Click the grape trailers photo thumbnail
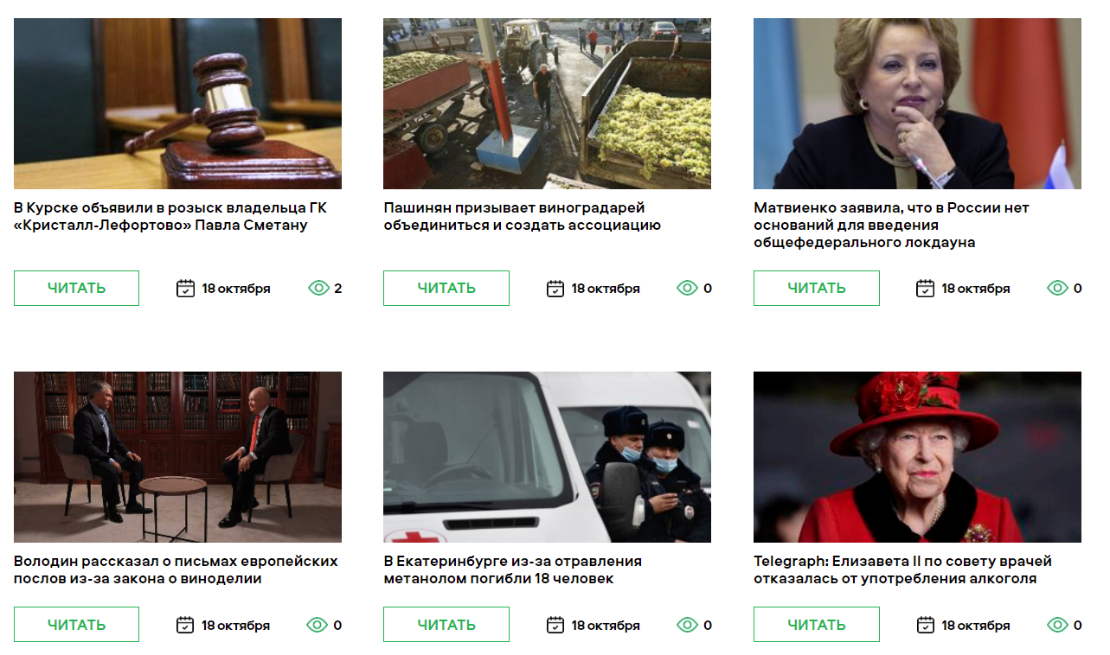The width and height of the screenshot is (1110, 655). (547, 103)
